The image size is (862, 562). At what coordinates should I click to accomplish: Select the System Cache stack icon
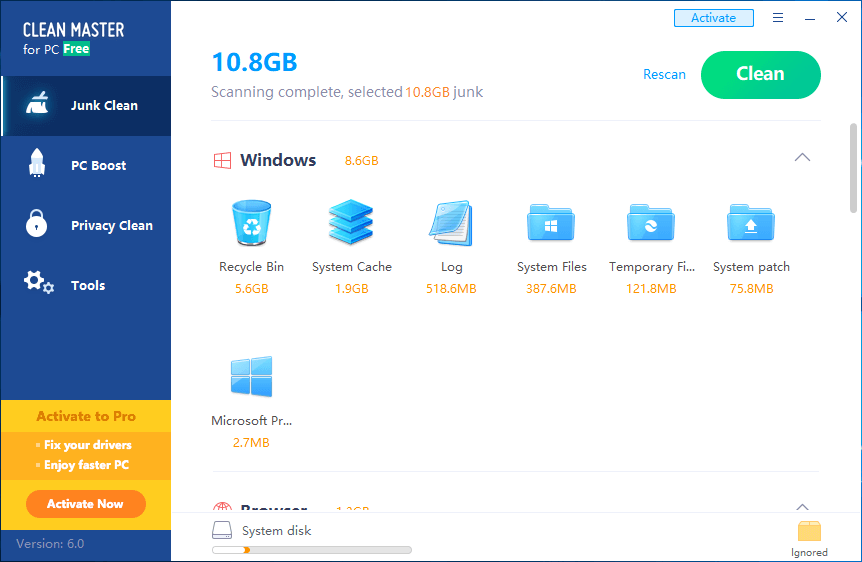(x=351, y=222)
